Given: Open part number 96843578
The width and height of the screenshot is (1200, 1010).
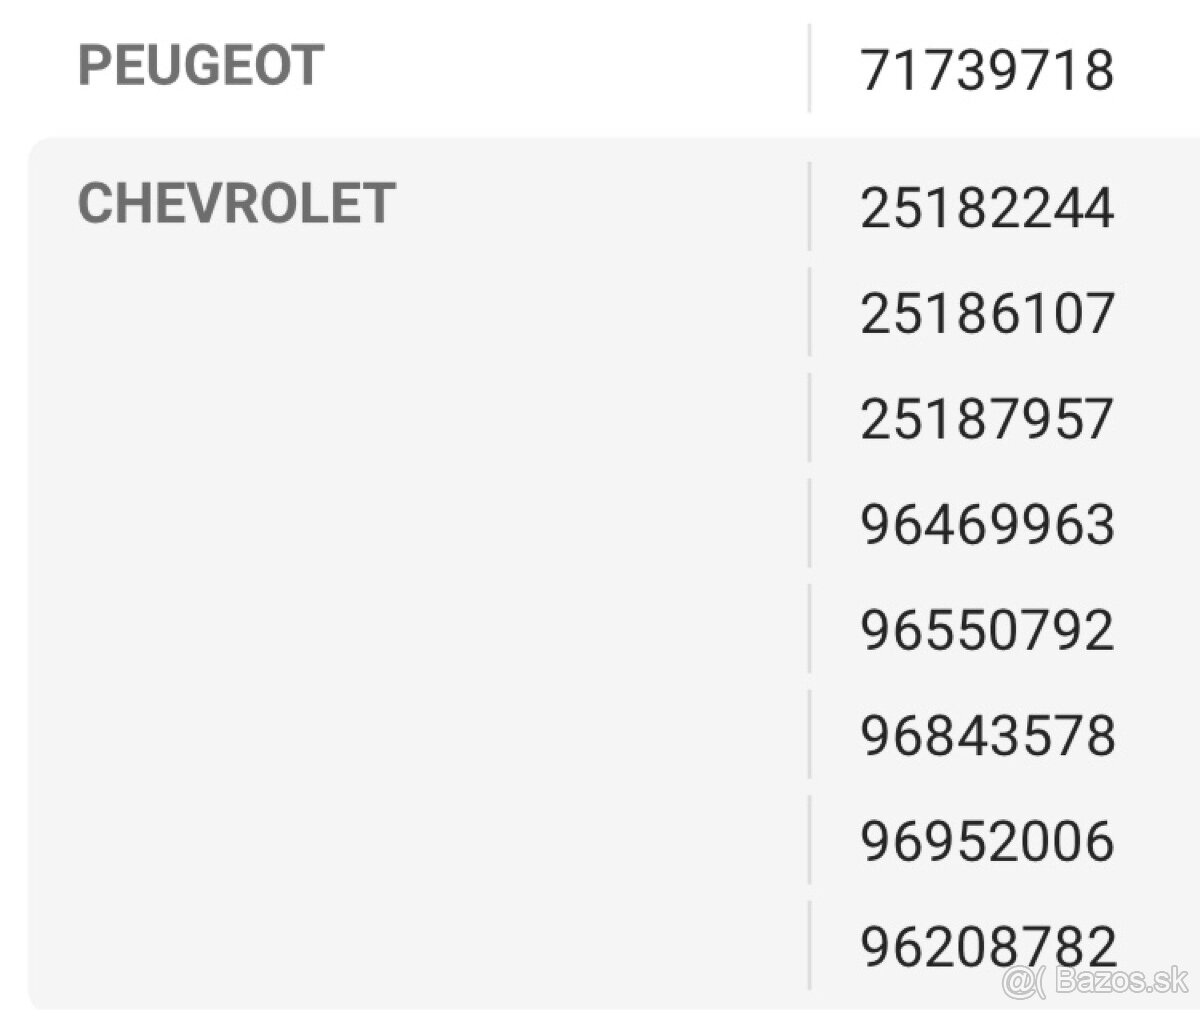Looking at the screenshot, I should click(x=986, y=735).
